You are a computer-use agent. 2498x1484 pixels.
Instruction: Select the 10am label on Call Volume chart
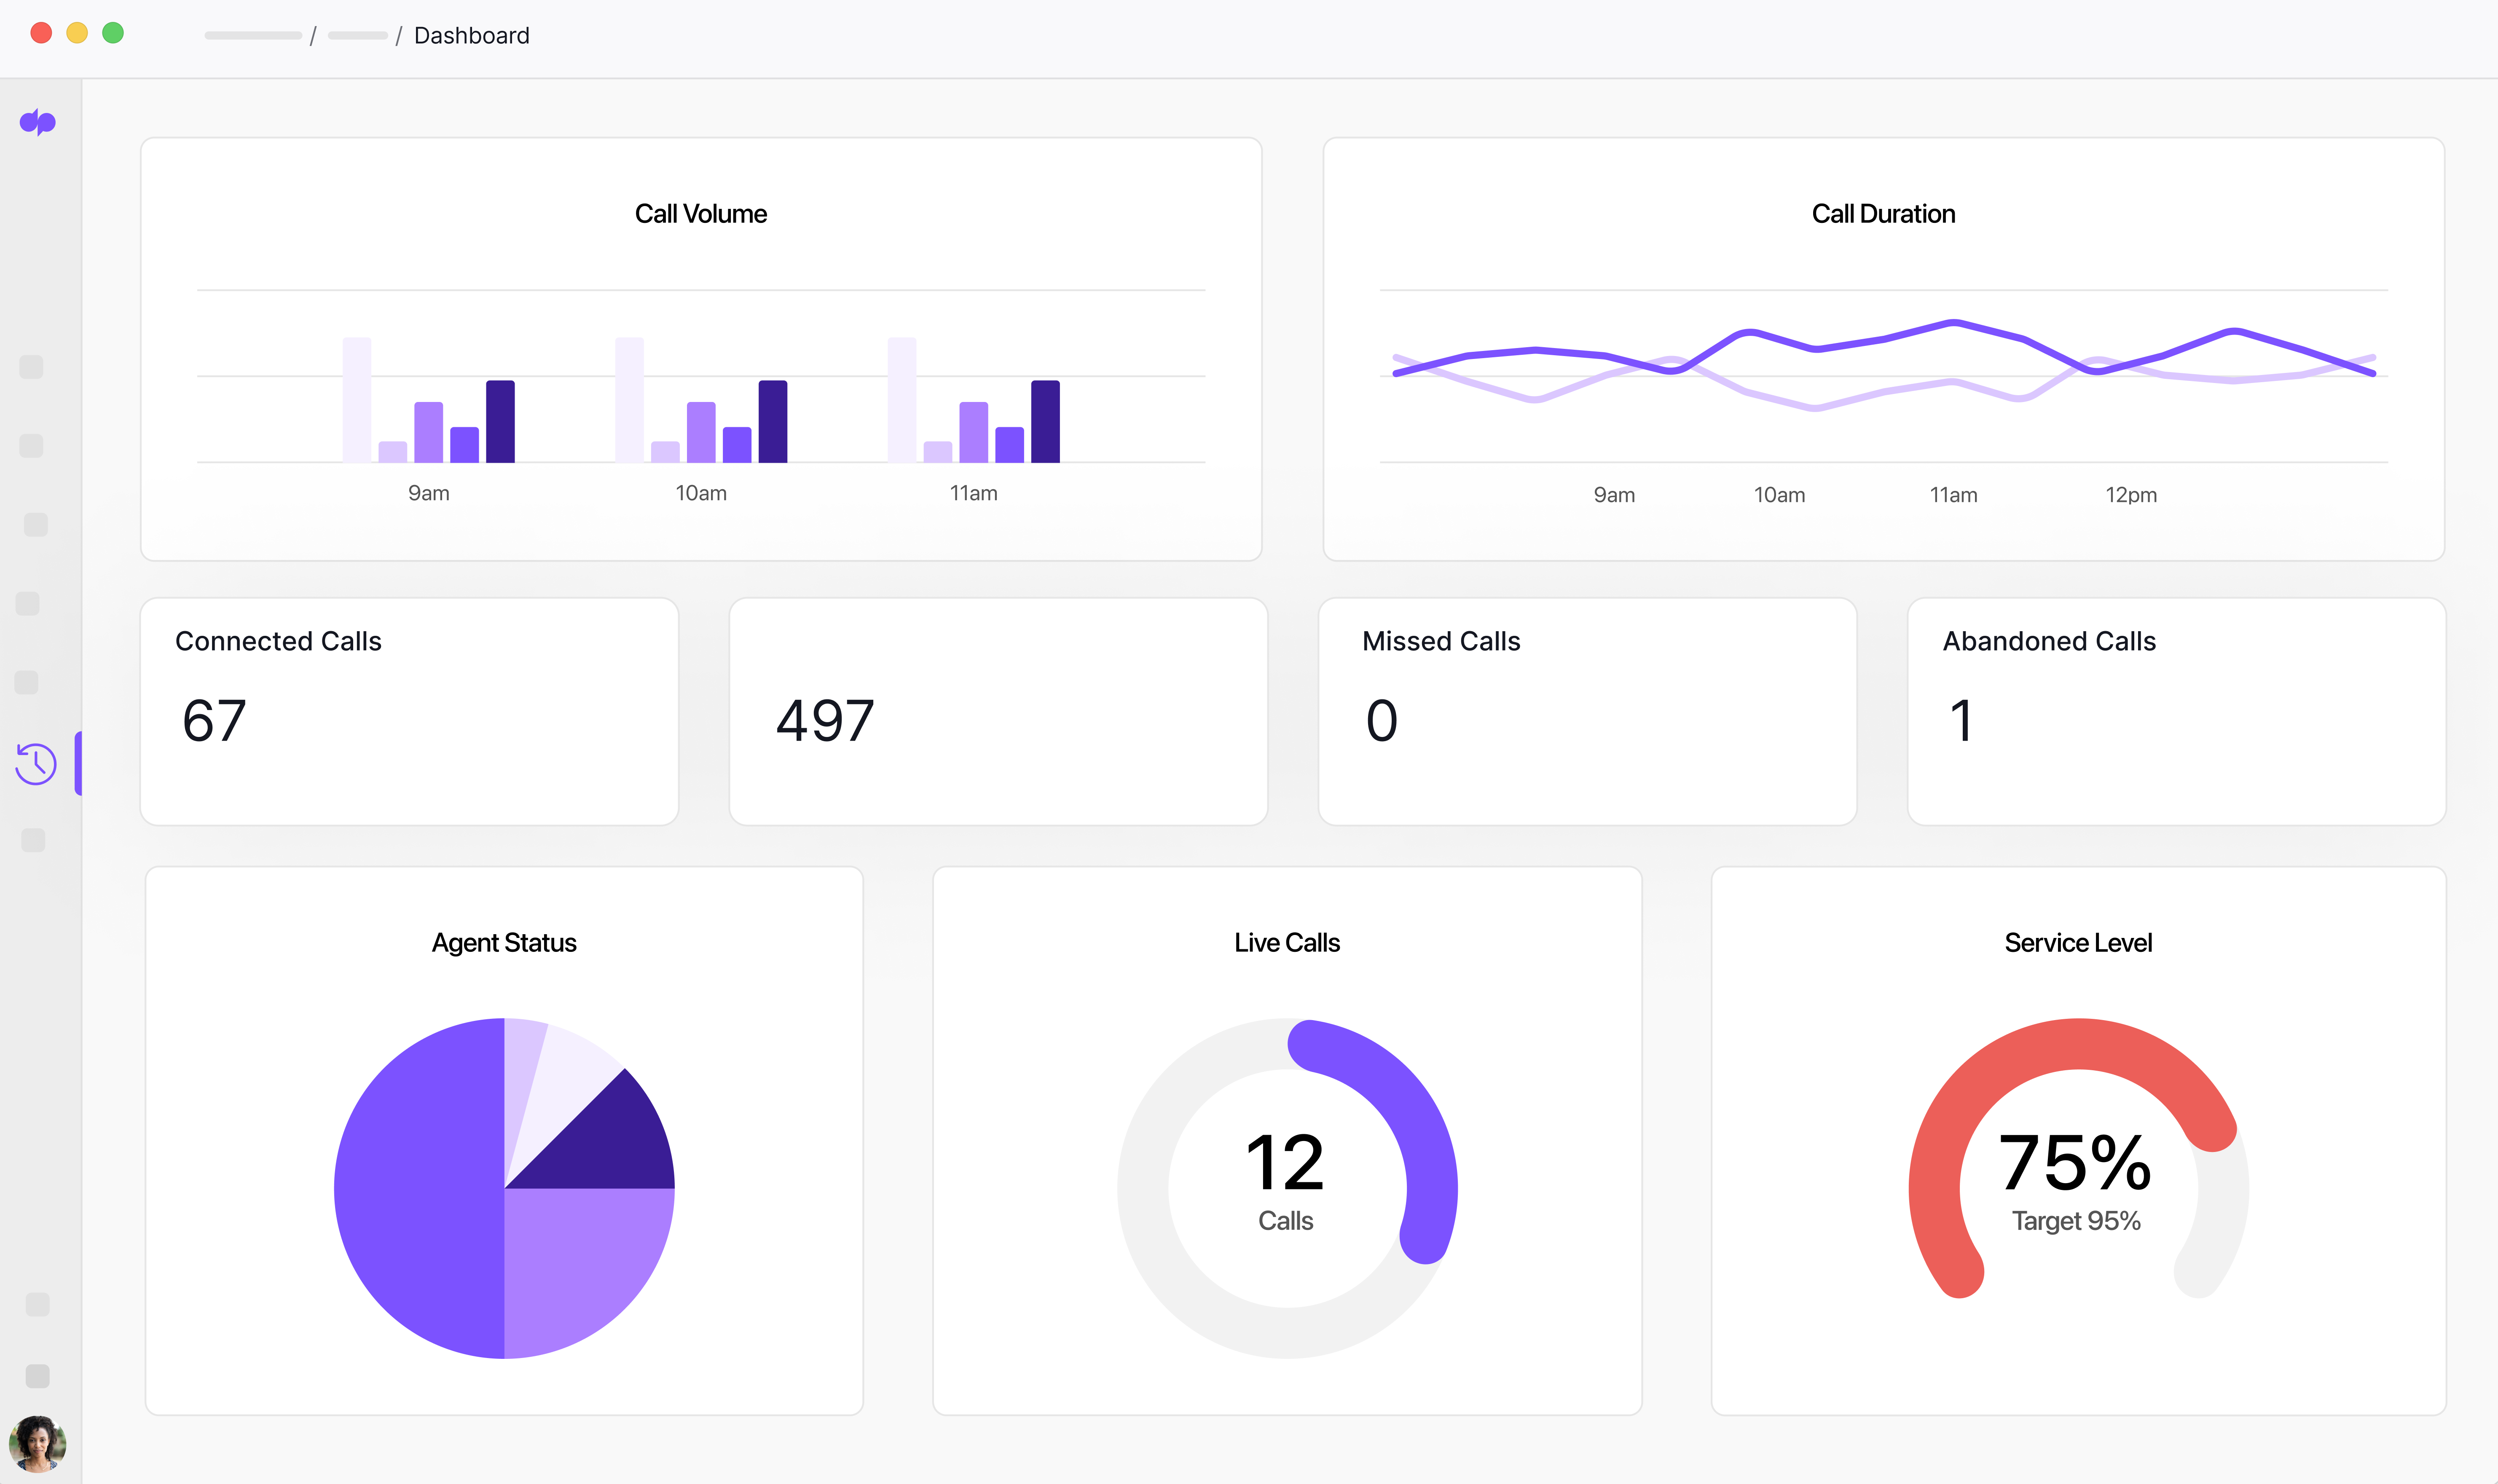pyautogui.click(x=701, y=493)
